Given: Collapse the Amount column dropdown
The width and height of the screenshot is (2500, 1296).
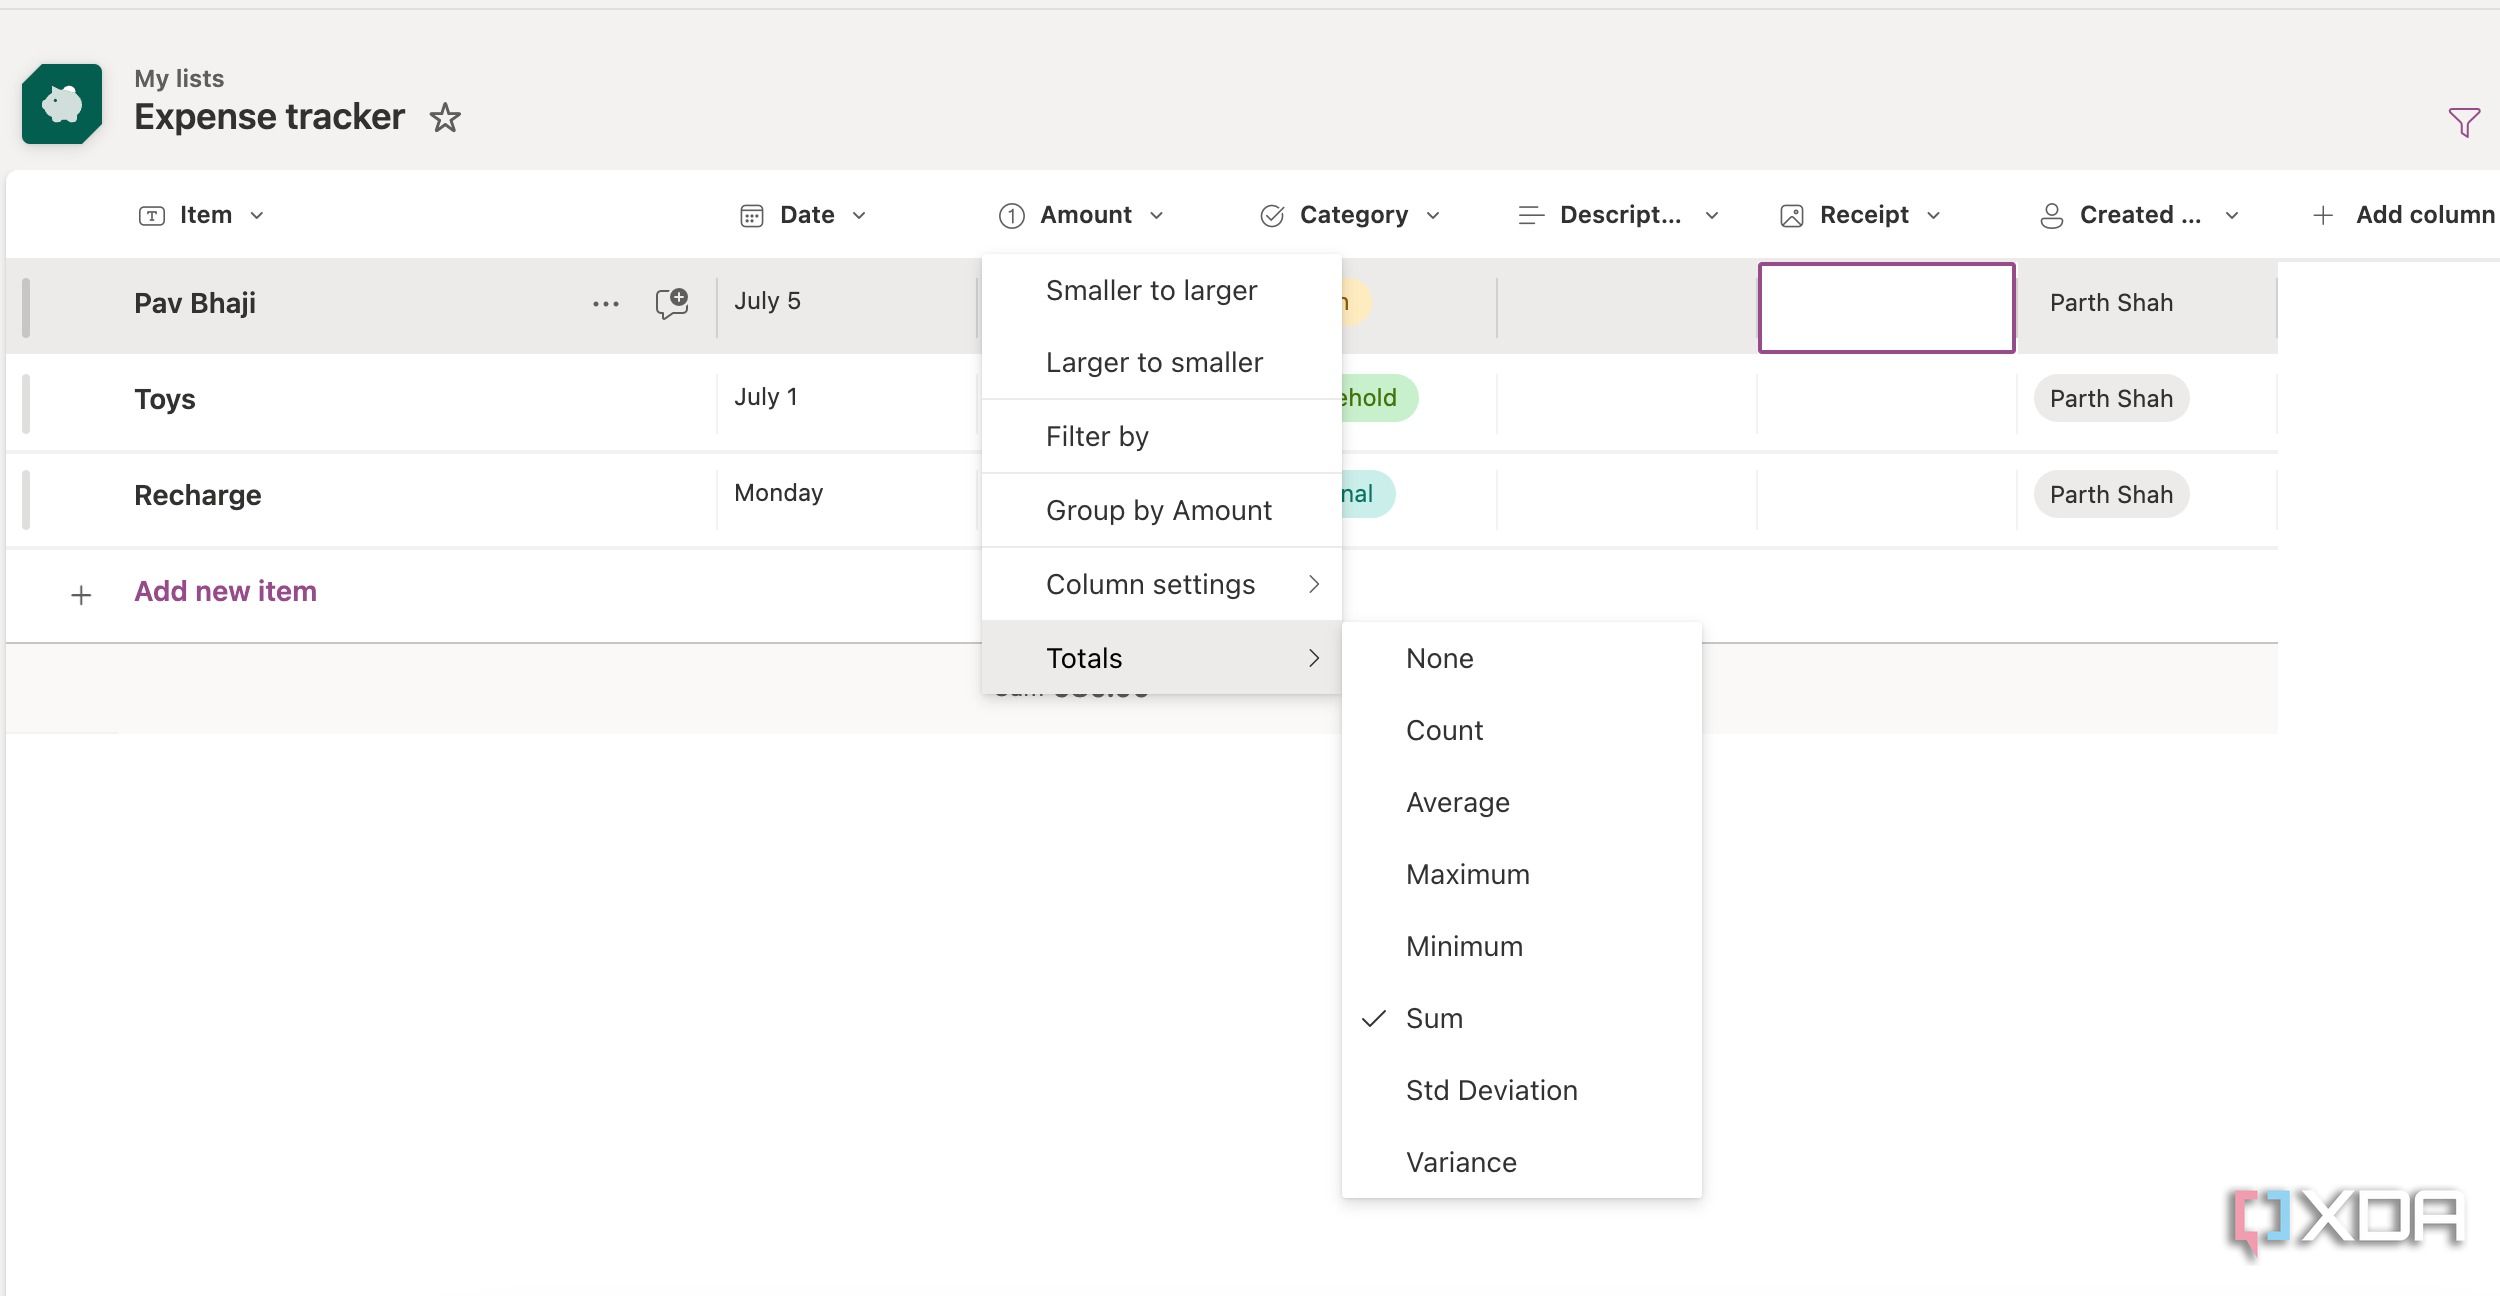Looking at the screenshot, I should point(1157,215).
